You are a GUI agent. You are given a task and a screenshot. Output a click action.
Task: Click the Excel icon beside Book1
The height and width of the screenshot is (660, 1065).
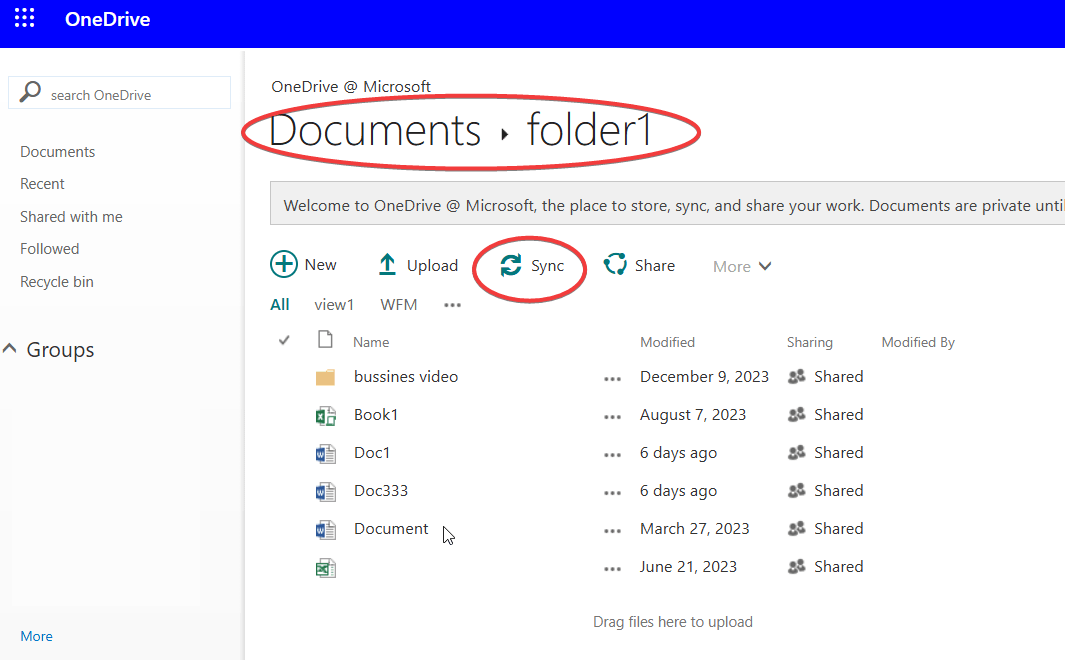point(325,414)
